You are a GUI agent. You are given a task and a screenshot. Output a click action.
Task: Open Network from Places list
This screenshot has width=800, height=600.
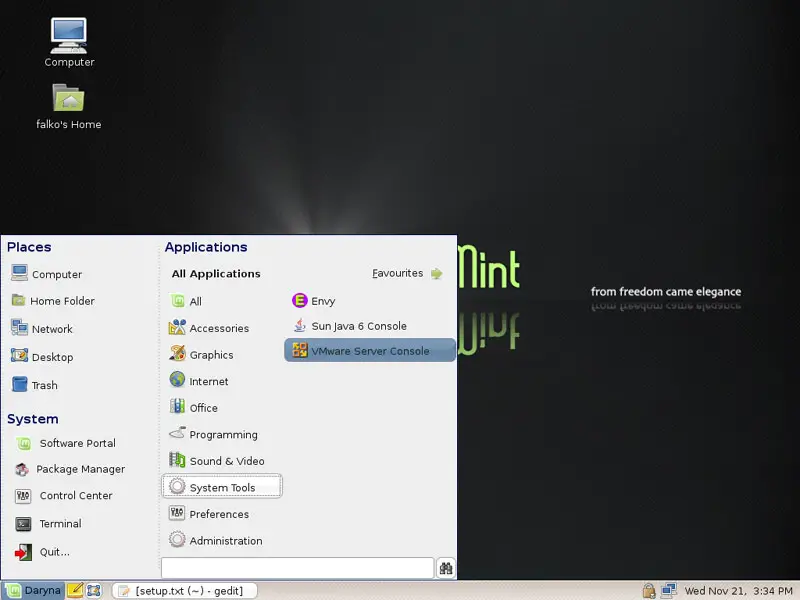click(x=42, y=329)
